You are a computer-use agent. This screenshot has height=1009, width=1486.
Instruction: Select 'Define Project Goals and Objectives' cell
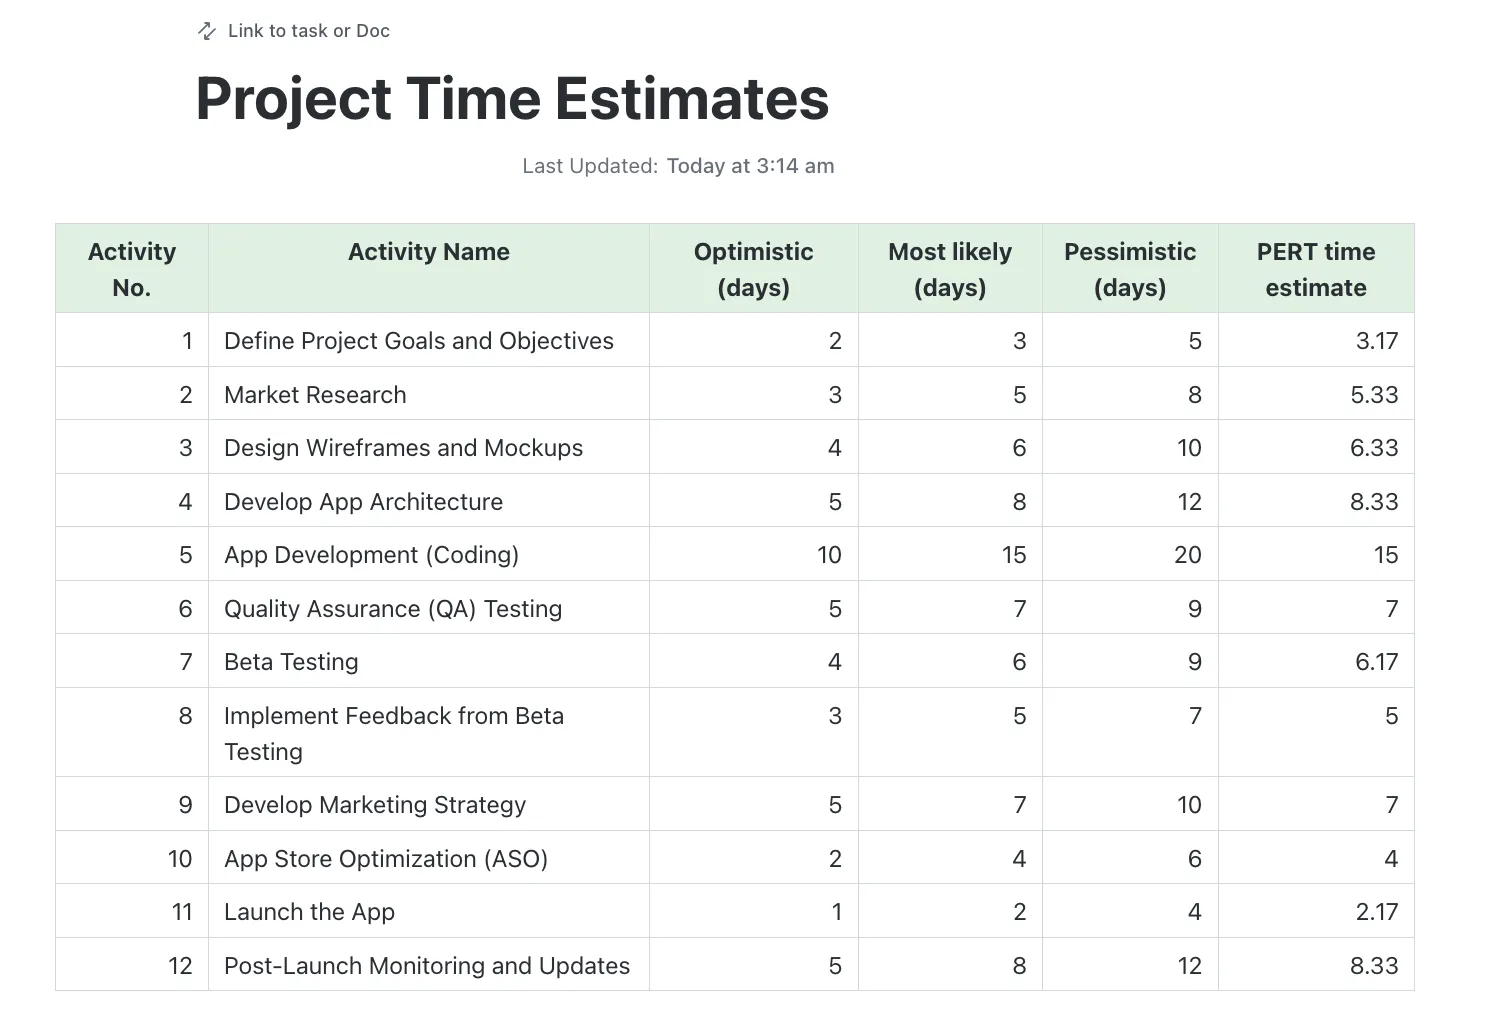tap(429, 341)
